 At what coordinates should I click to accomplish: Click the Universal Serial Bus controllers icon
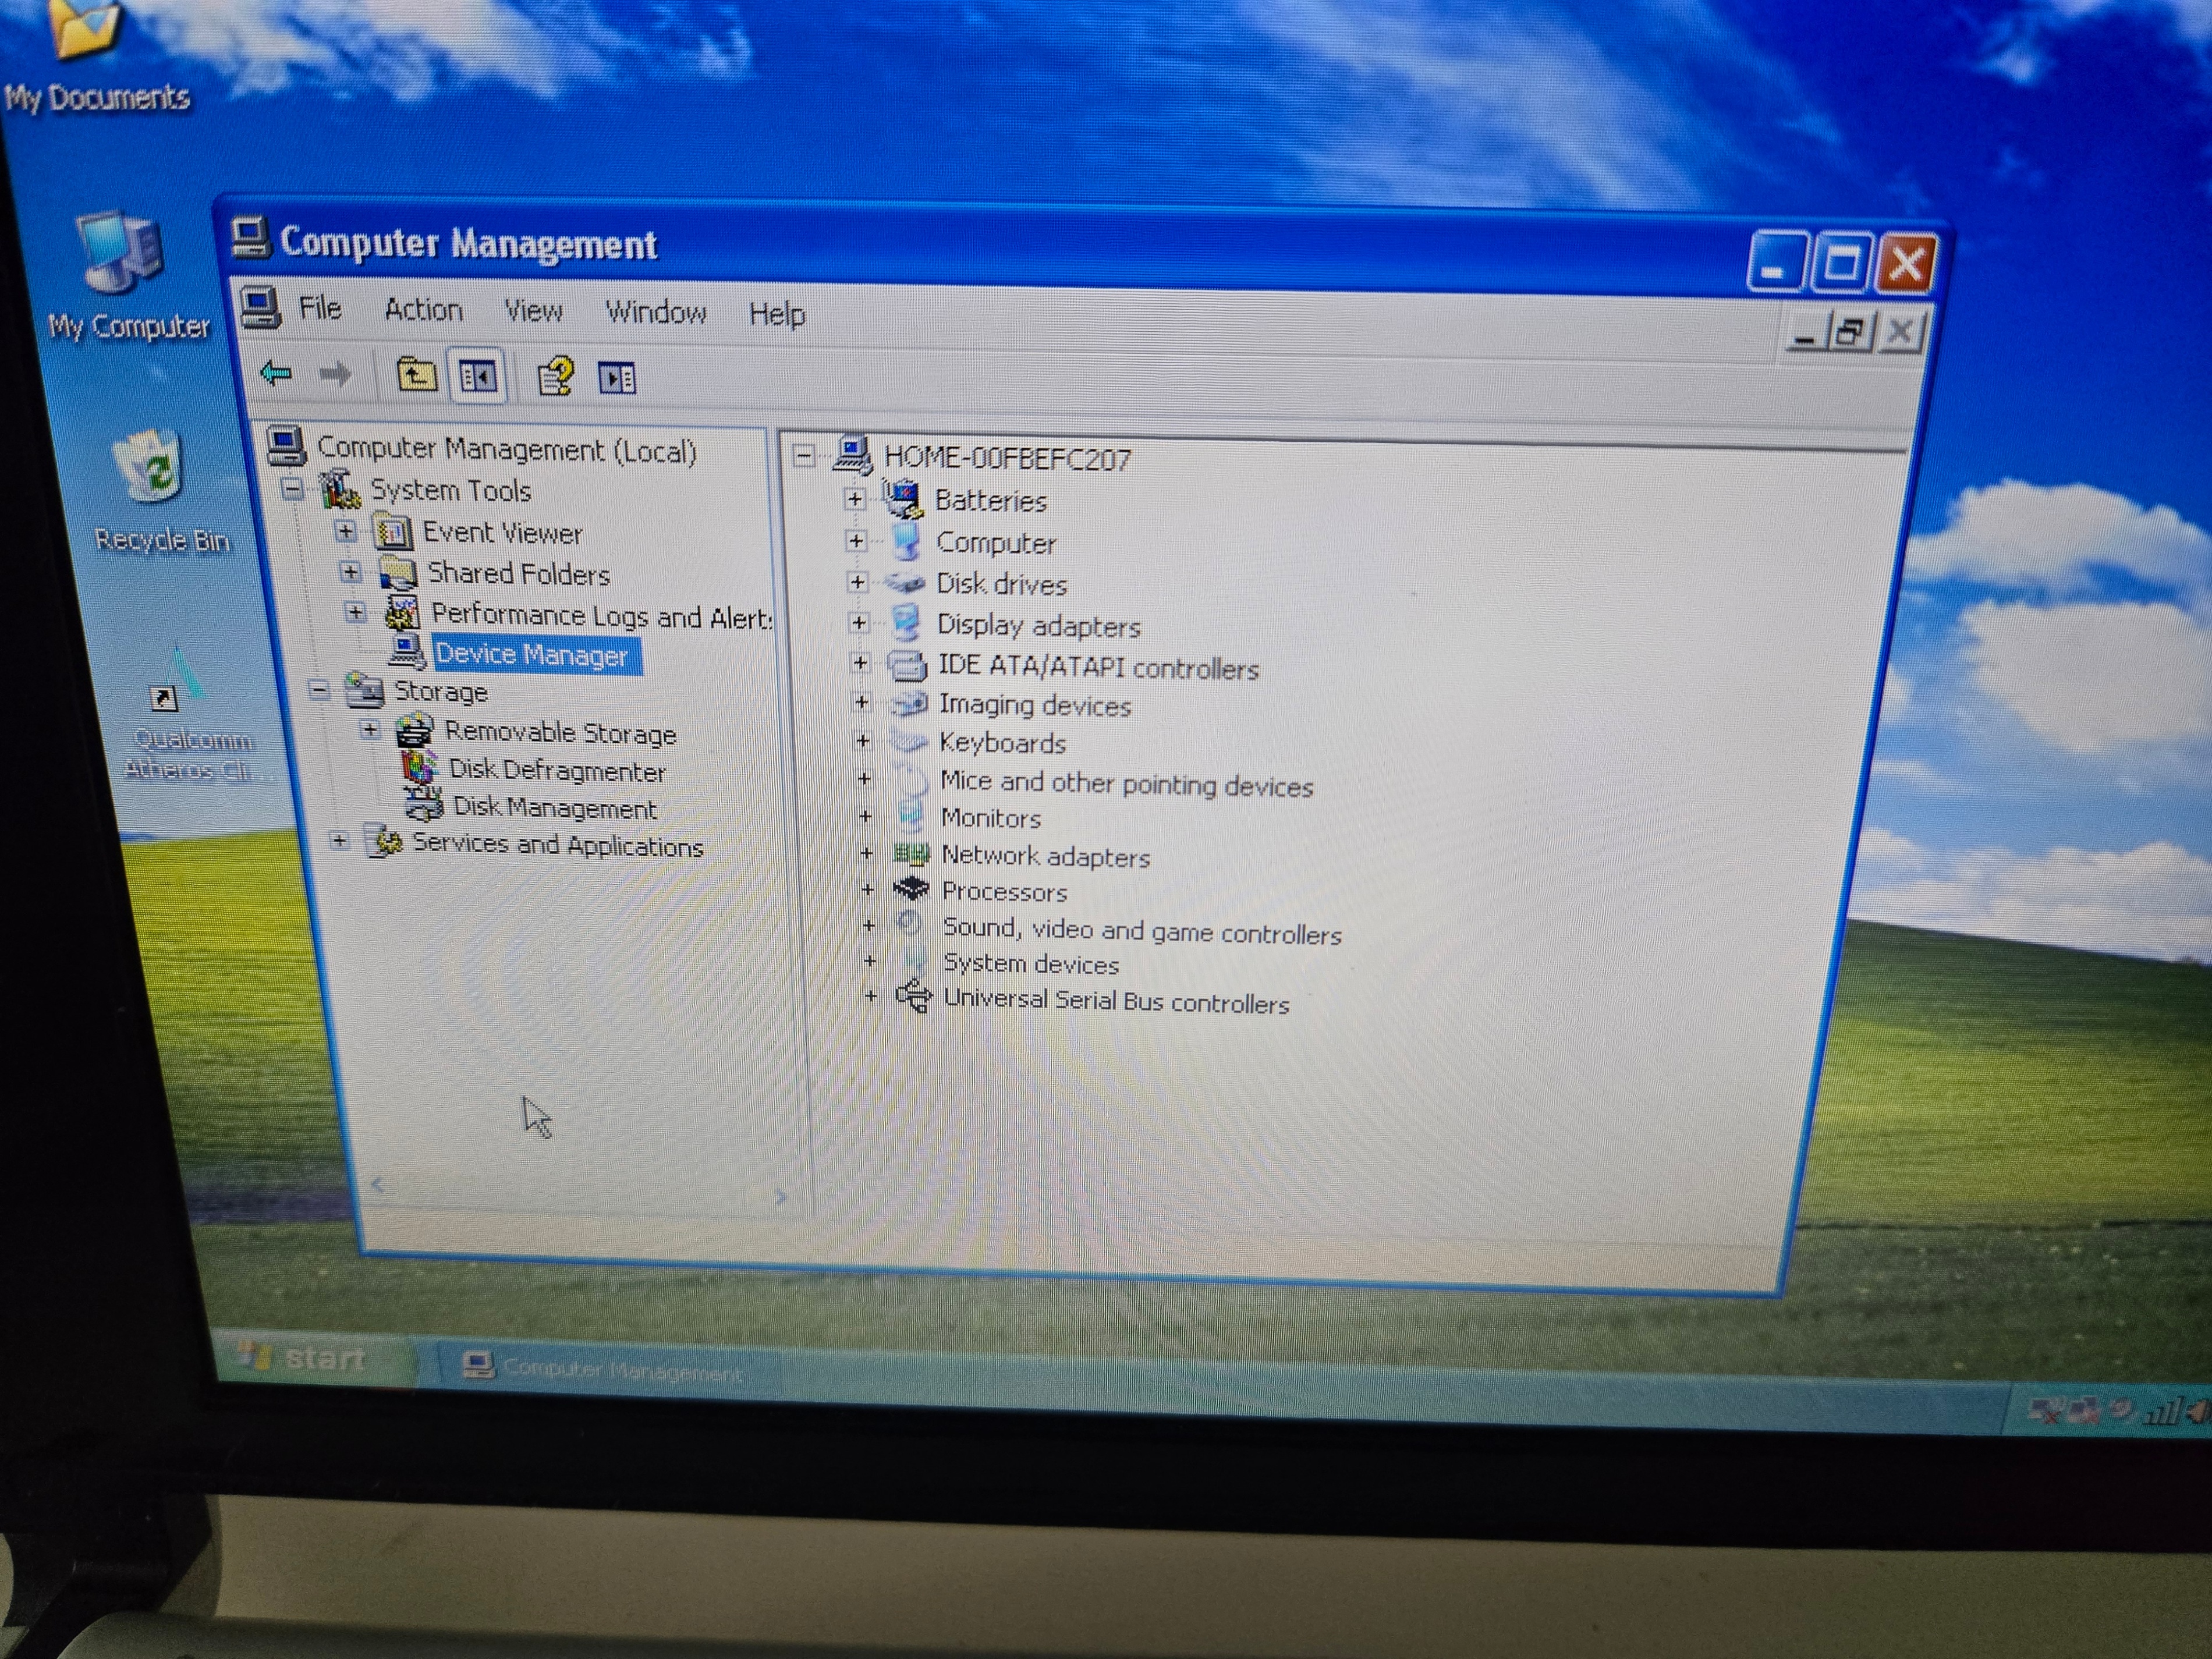tap(914, 997)
